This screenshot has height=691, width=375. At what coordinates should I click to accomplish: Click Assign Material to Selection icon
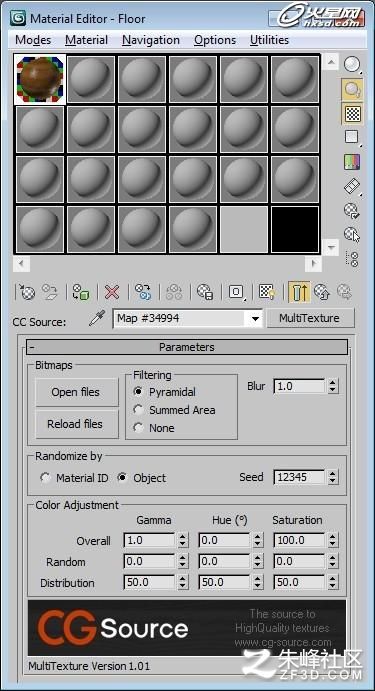point(81,292)
